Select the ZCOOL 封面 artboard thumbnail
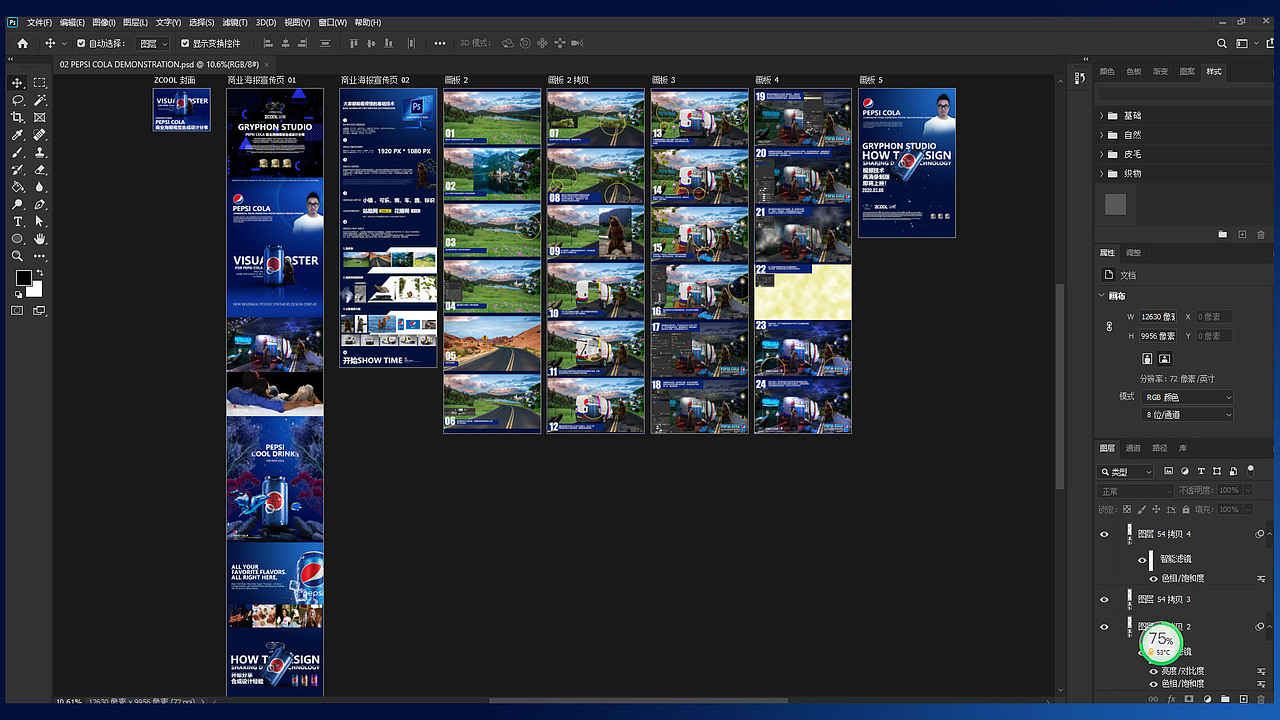 click(182, 110)
